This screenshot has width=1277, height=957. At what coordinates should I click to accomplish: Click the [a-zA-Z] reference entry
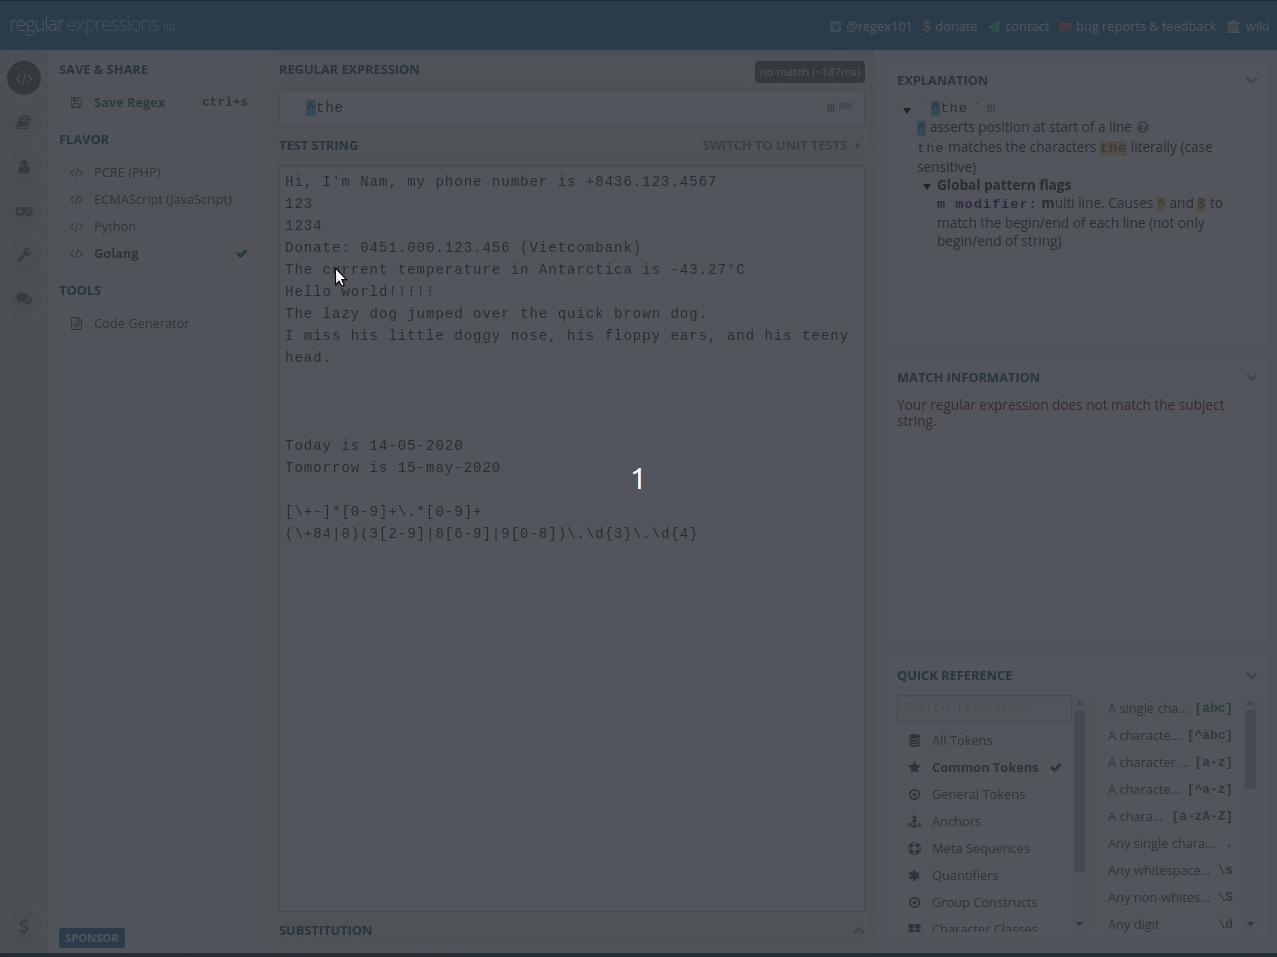[1169, 816]
